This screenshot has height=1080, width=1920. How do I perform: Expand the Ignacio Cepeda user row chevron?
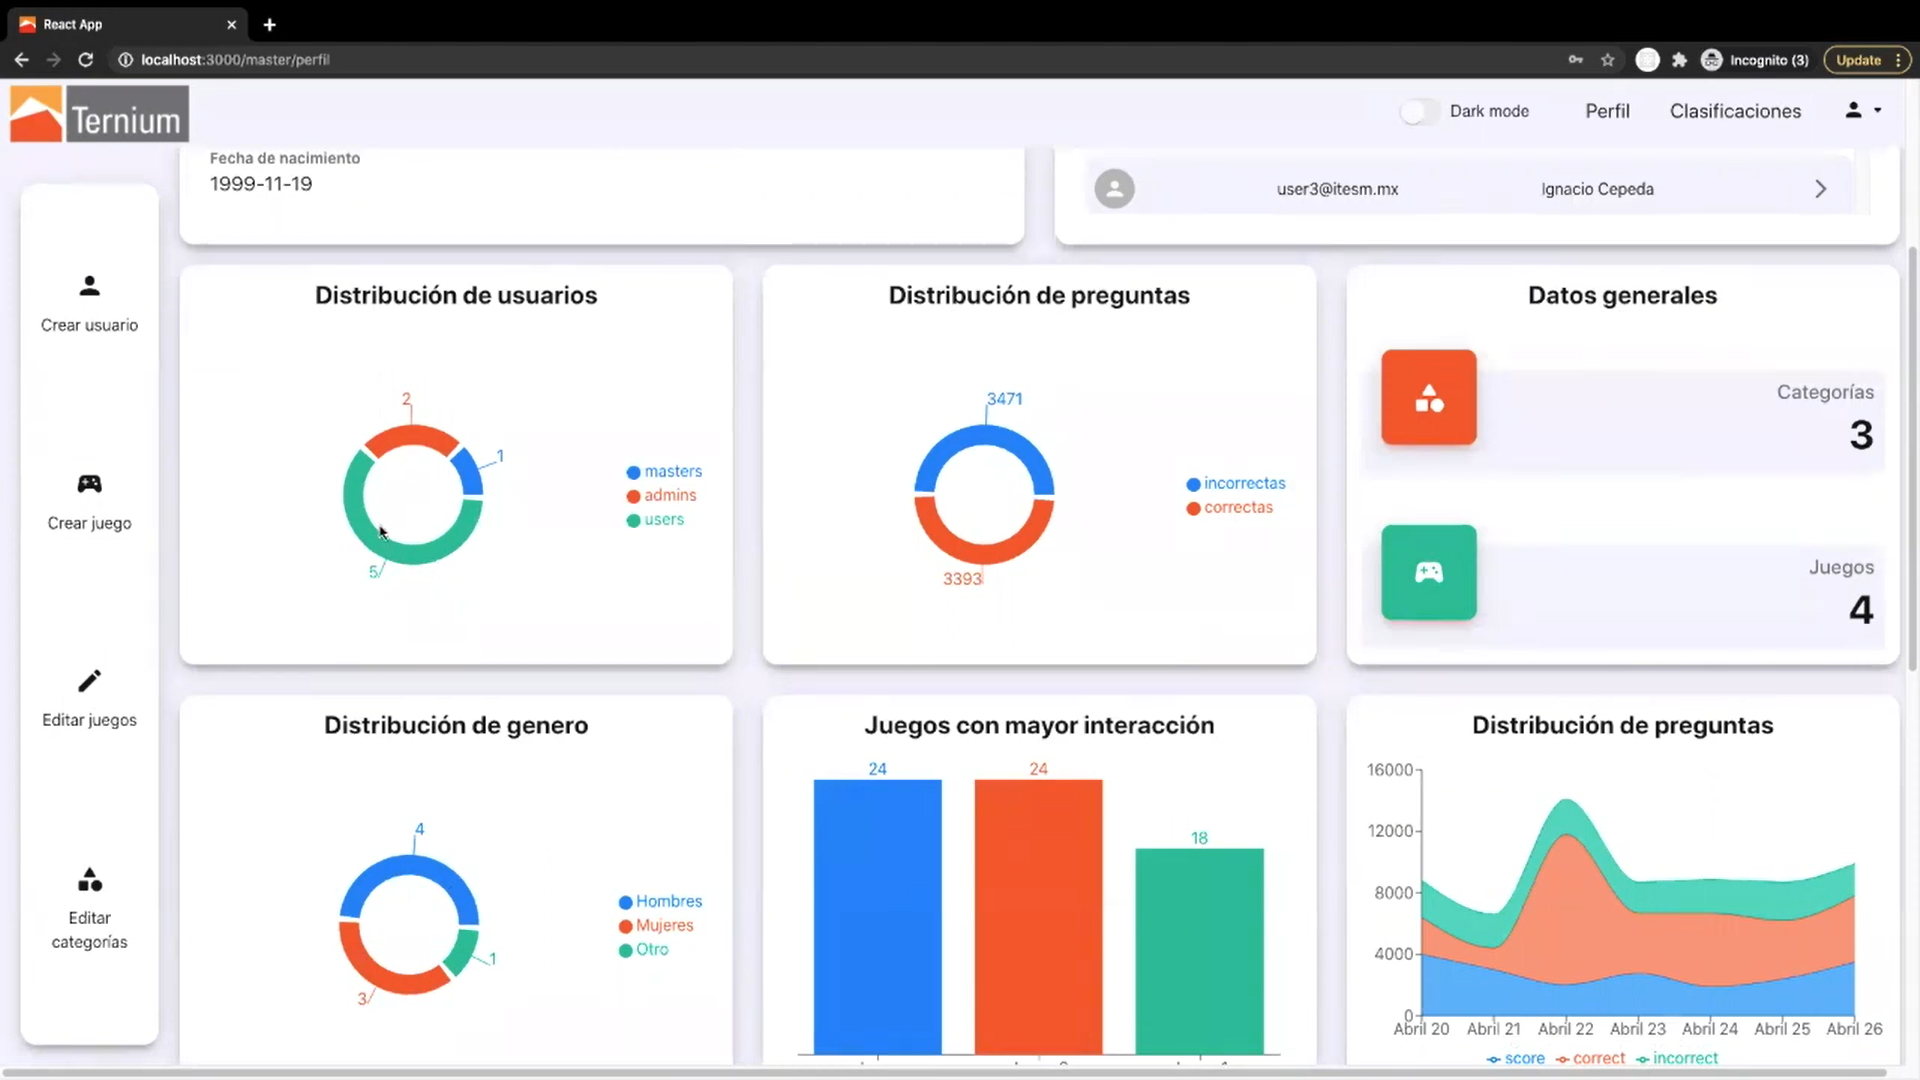[1820, 188]
